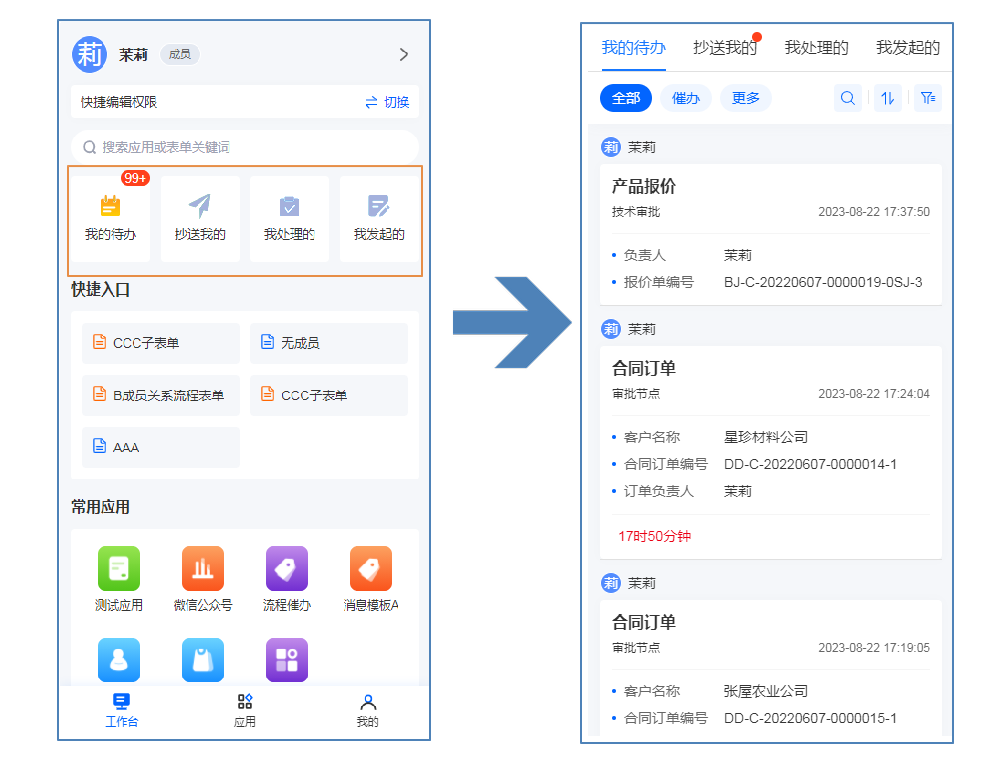Select the 更多 filter pill
This screenshot has width=1003, height=776.
pos(746,98)
